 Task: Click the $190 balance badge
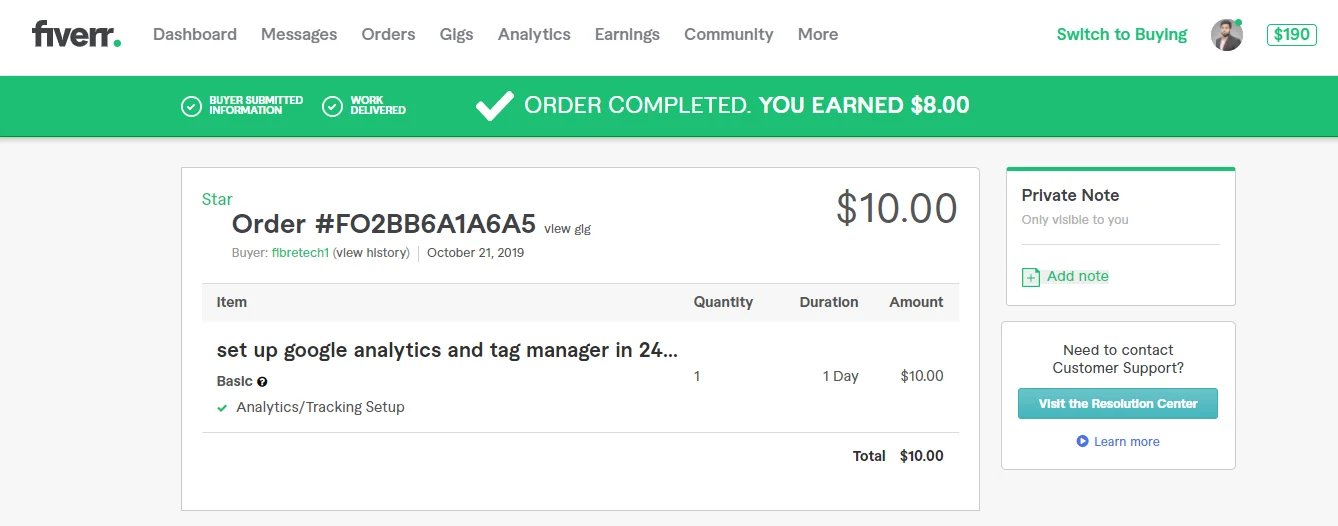point(1291,35)
